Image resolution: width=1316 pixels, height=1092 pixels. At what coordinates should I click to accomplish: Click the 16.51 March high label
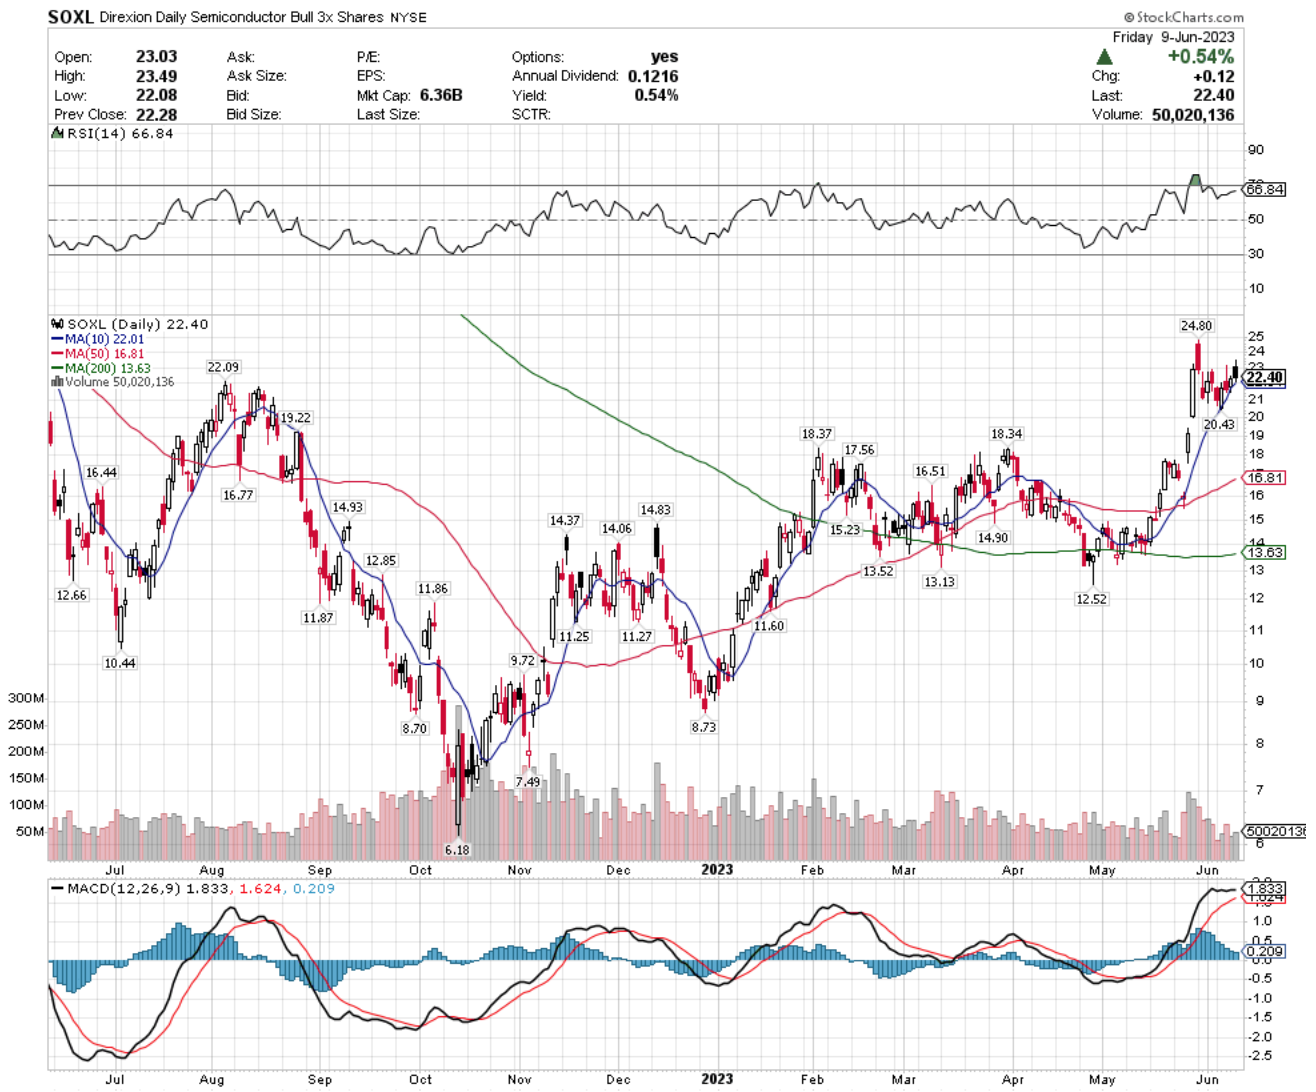coord(930,472)
